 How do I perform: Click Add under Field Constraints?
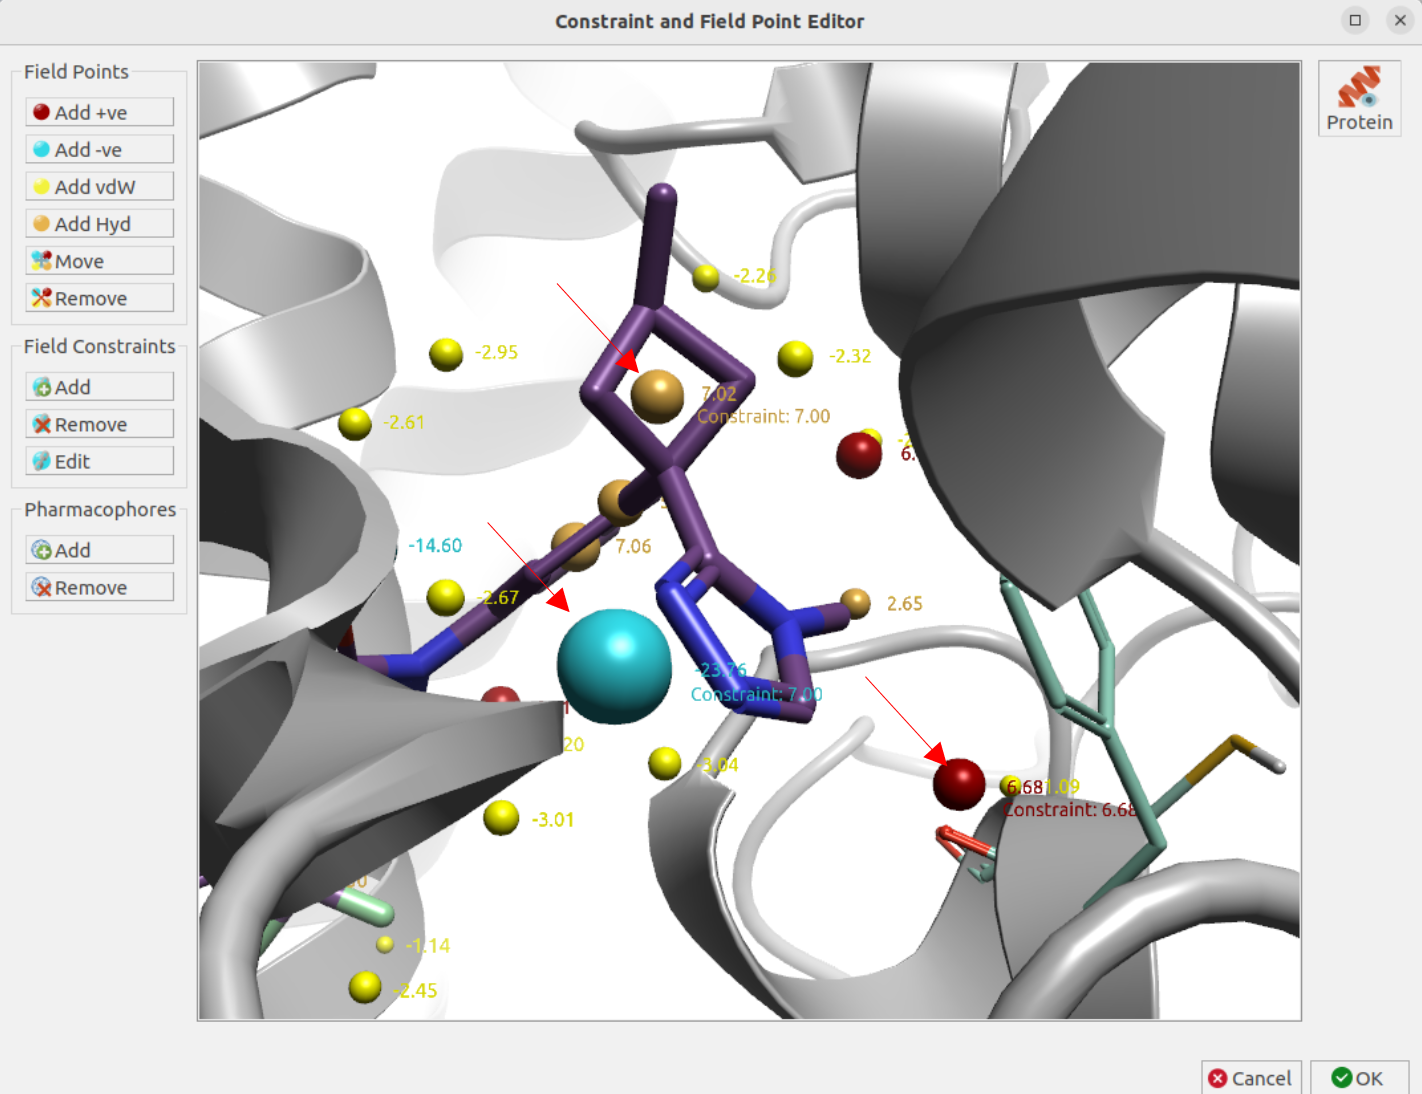[99, 386]
